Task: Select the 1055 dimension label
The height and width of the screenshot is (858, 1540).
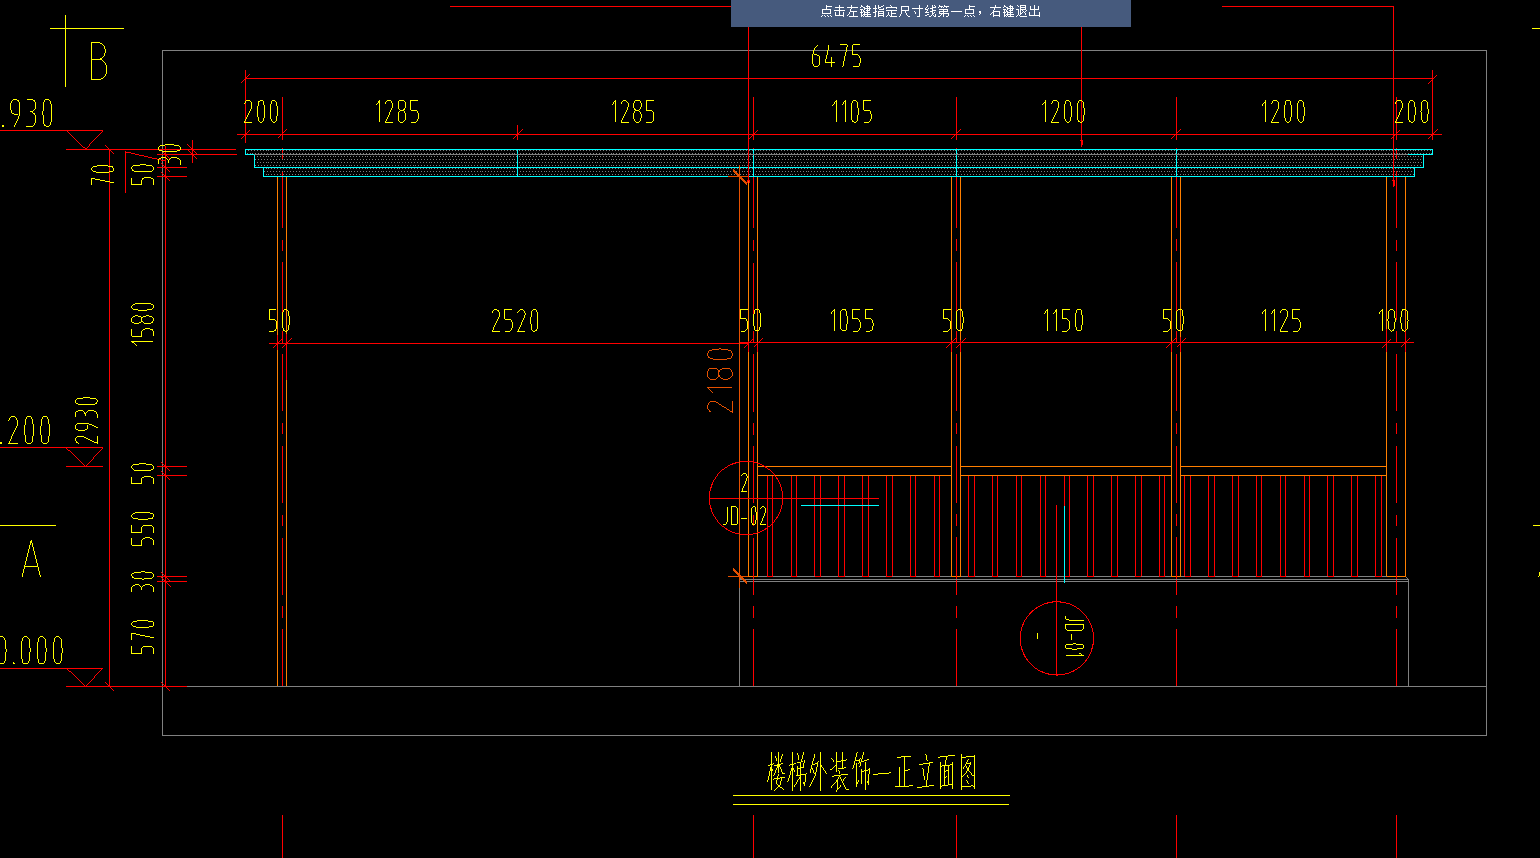Action: 852,321
